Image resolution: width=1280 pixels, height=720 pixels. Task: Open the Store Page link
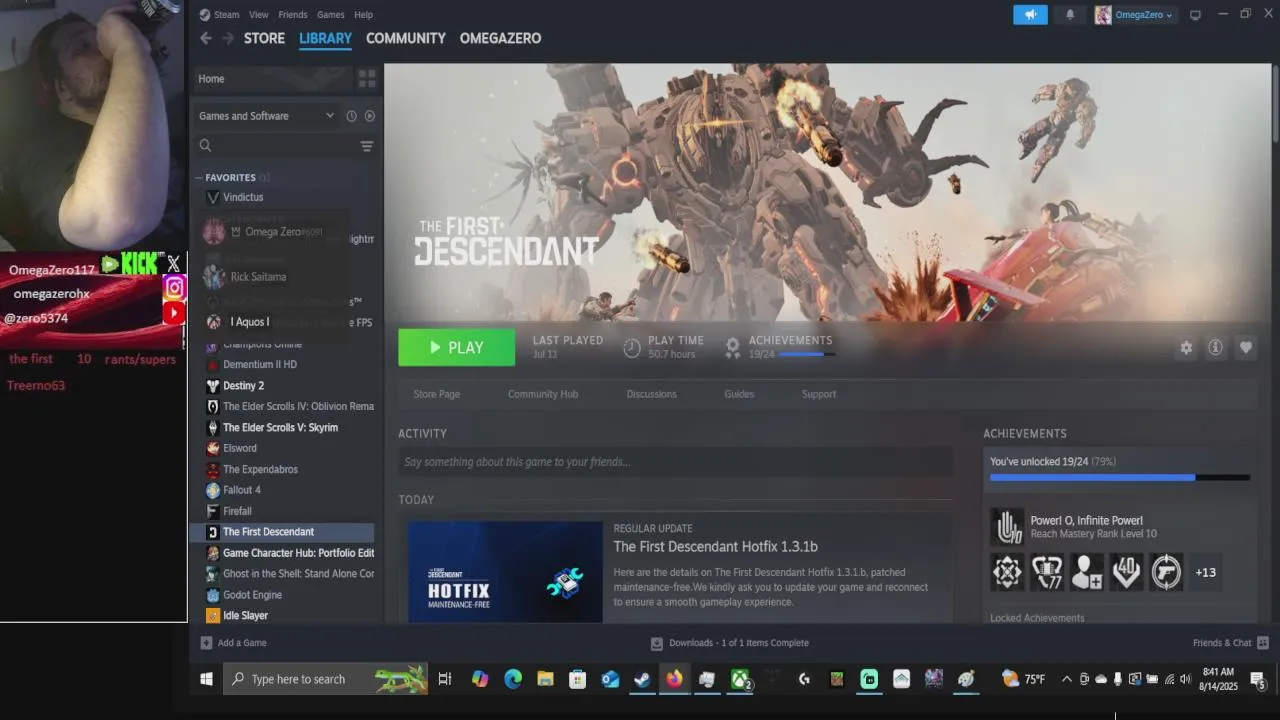(437, 394)
